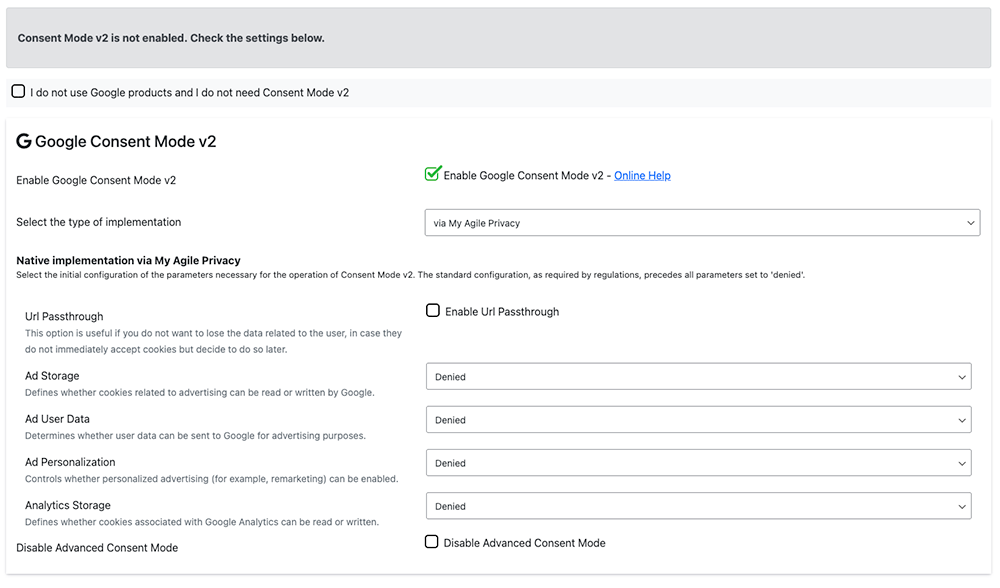Screen dimensions: 1000x588
Task: Uncheck the green Enable Google Consent Mode v2 checkbox
Action: click(x=433, y=174)
